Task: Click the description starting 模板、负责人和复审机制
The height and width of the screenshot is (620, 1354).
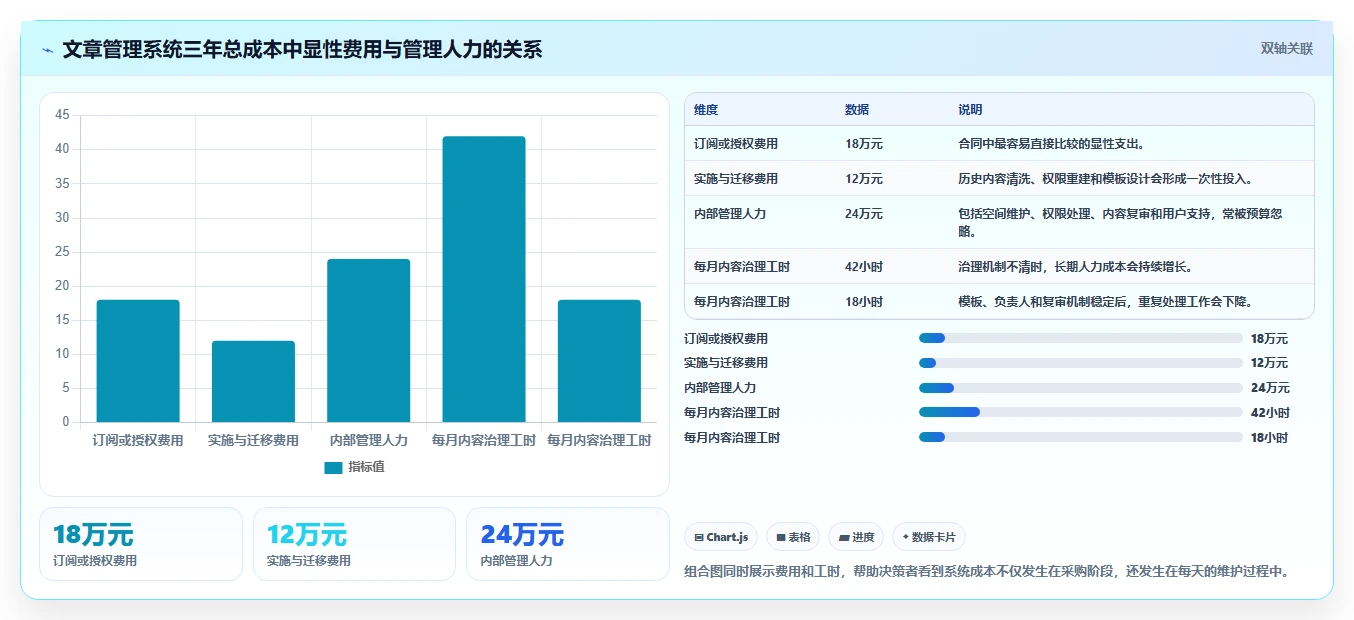Action: (x=1106, y=302)
